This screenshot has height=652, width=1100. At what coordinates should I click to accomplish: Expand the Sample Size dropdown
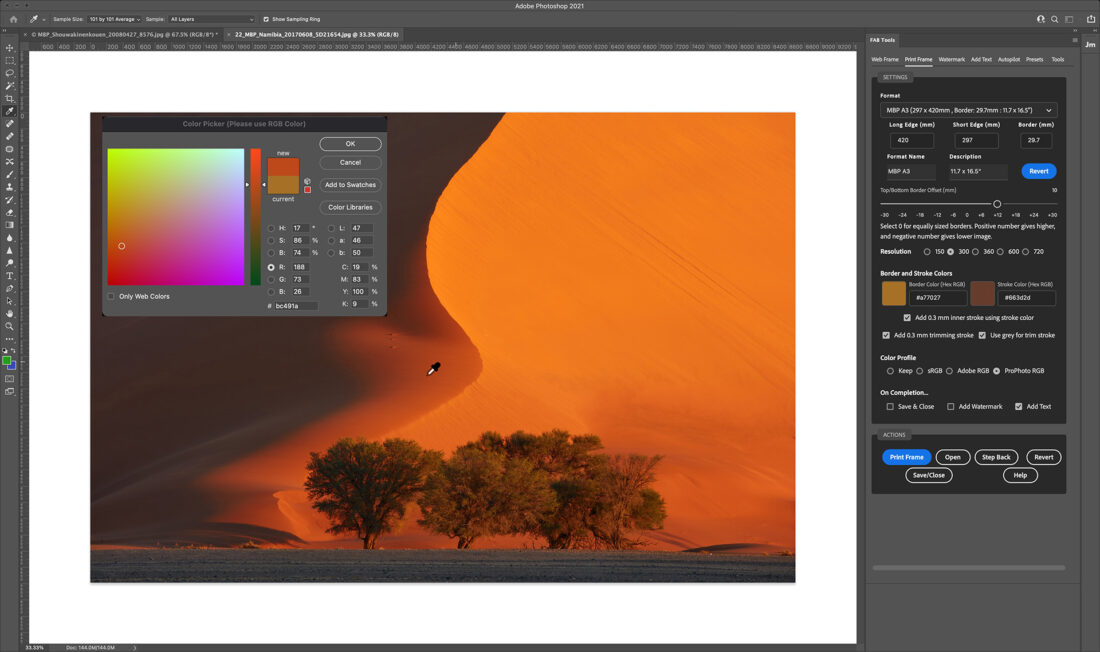pyautogui.click(x=113, y=19)
